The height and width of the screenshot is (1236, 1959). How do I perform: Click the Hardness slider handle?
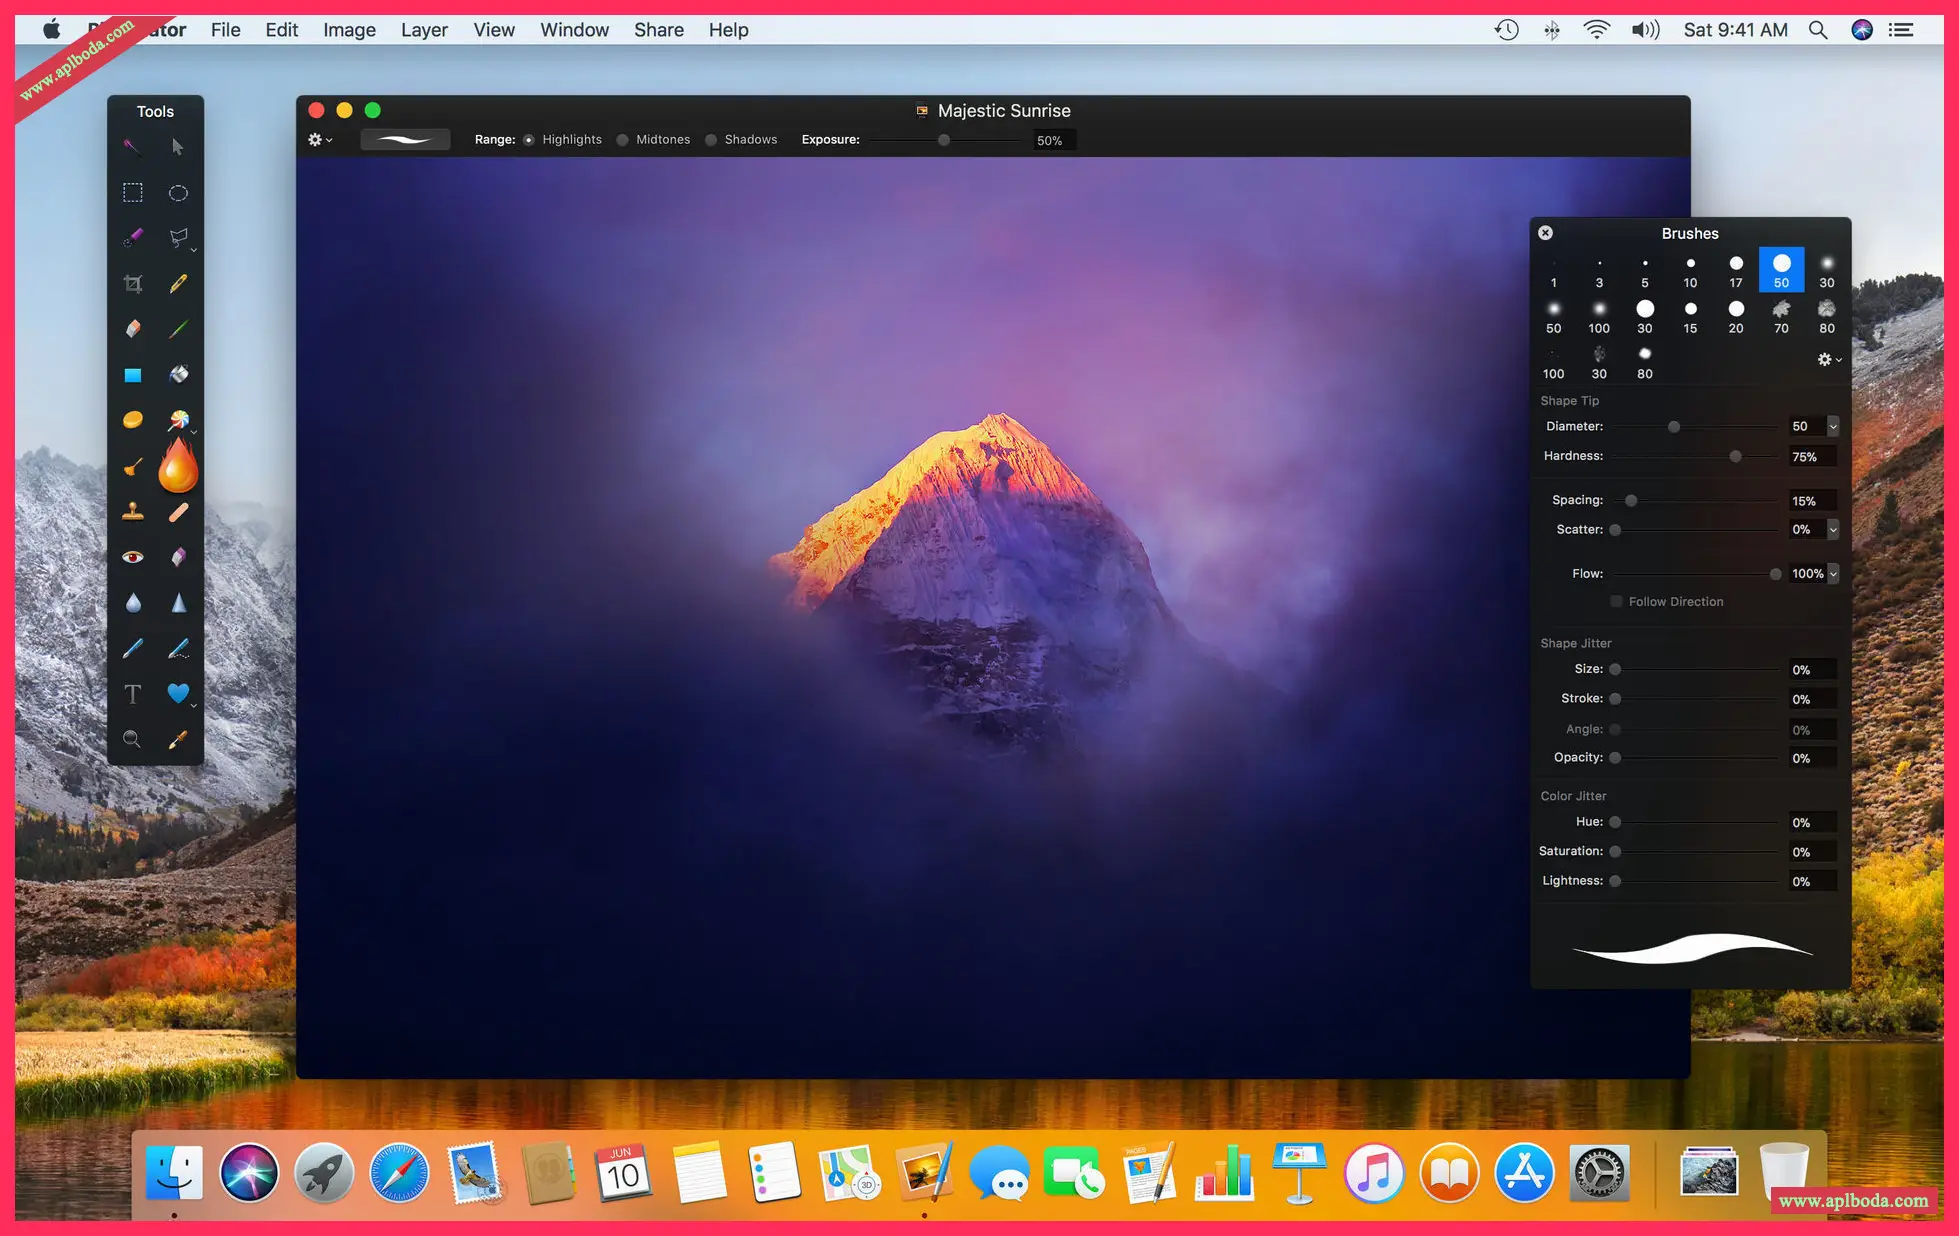(x=1736, y=456)
